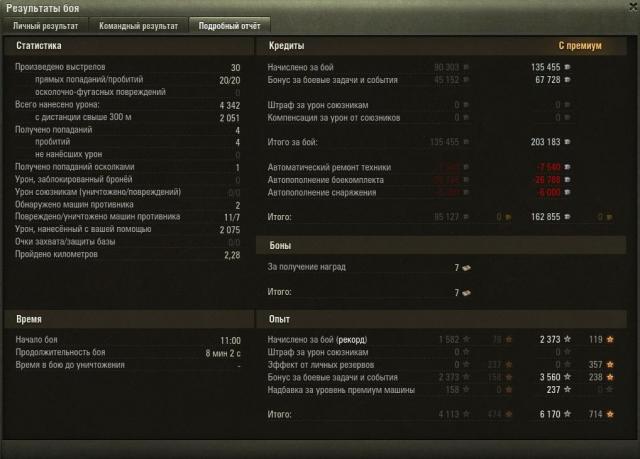
Task: Click orange star icon next to 119
Action: (610, 339)
